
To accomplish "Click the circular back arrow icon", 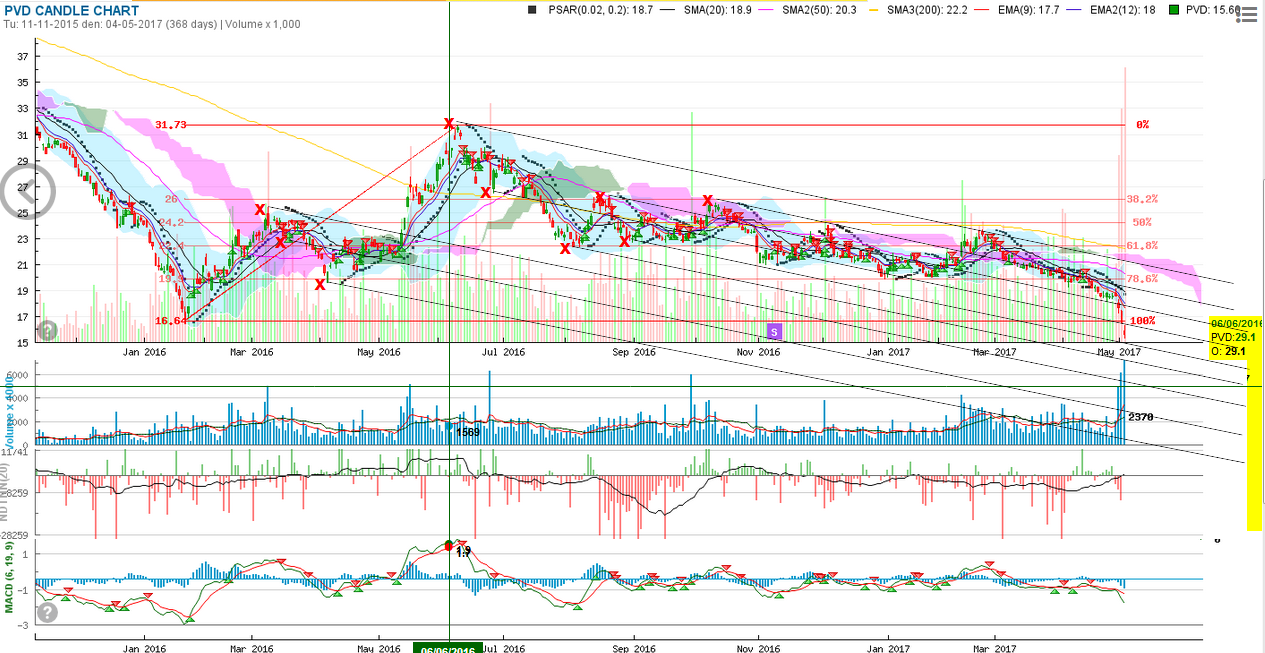I will coord(27,193).
